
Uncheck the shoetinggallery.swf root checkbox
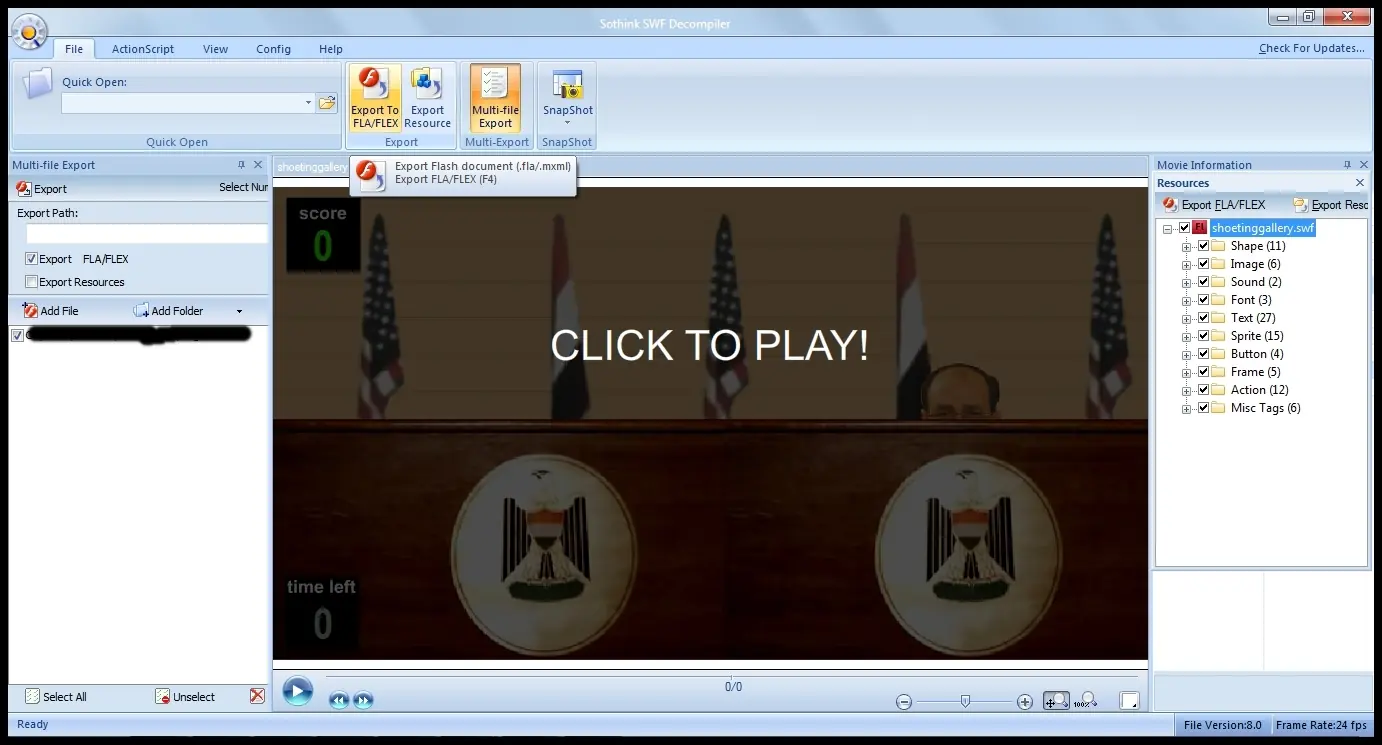1185,228
